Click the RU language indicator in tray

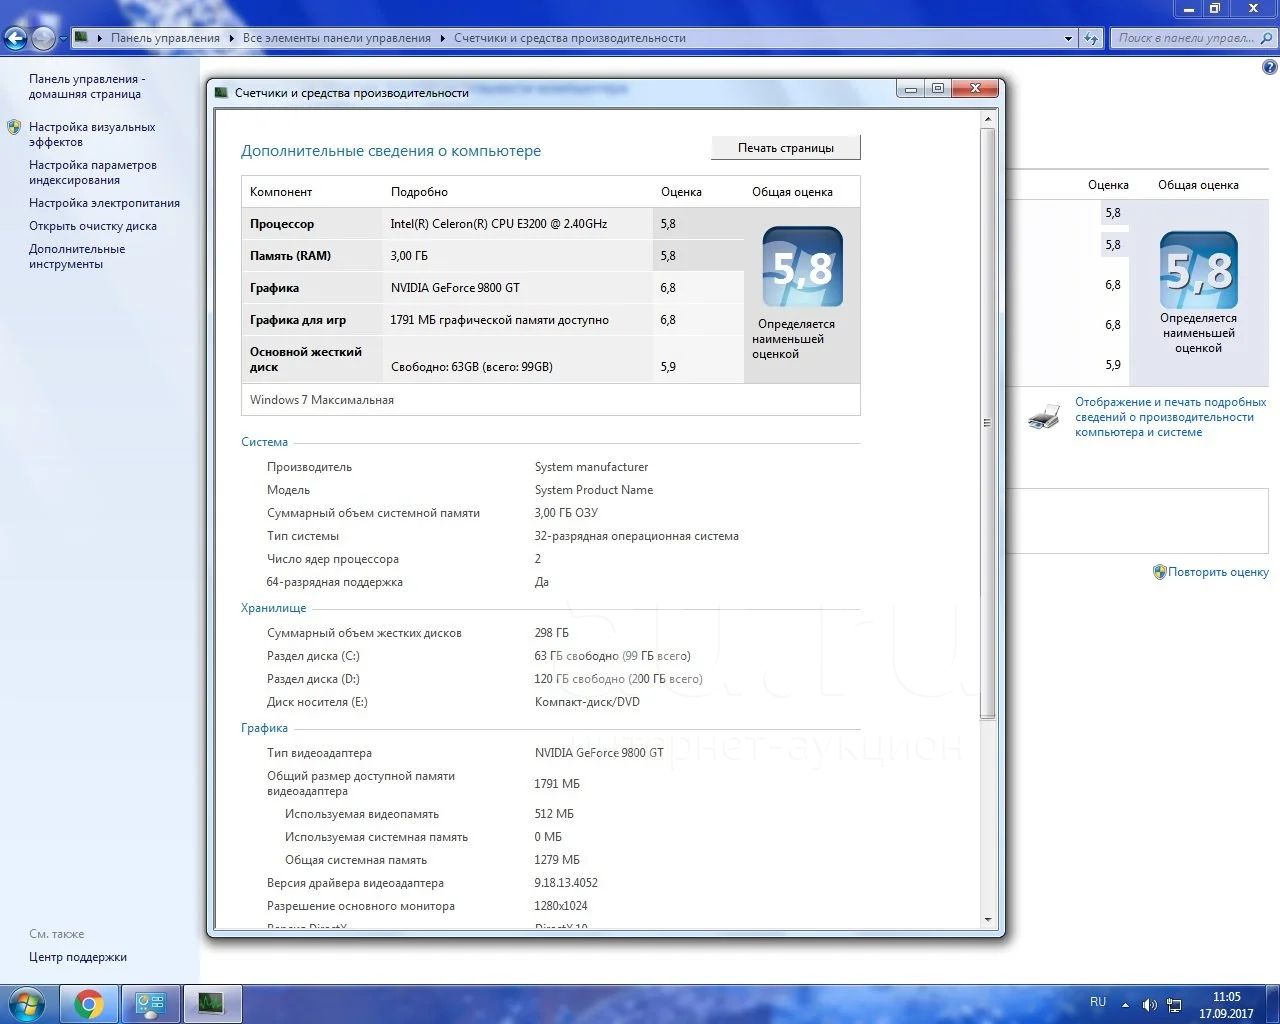[1098, 1002]
